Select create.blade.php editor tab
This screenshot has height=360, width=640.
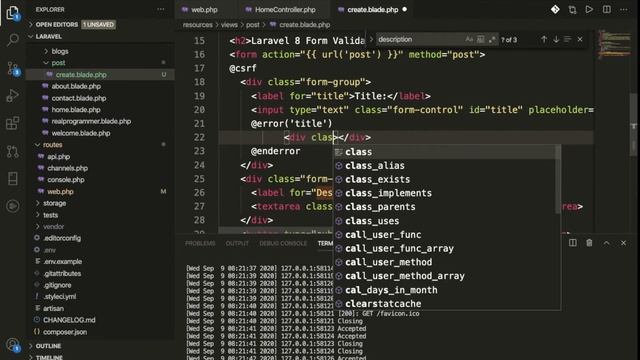click(372, 9)
